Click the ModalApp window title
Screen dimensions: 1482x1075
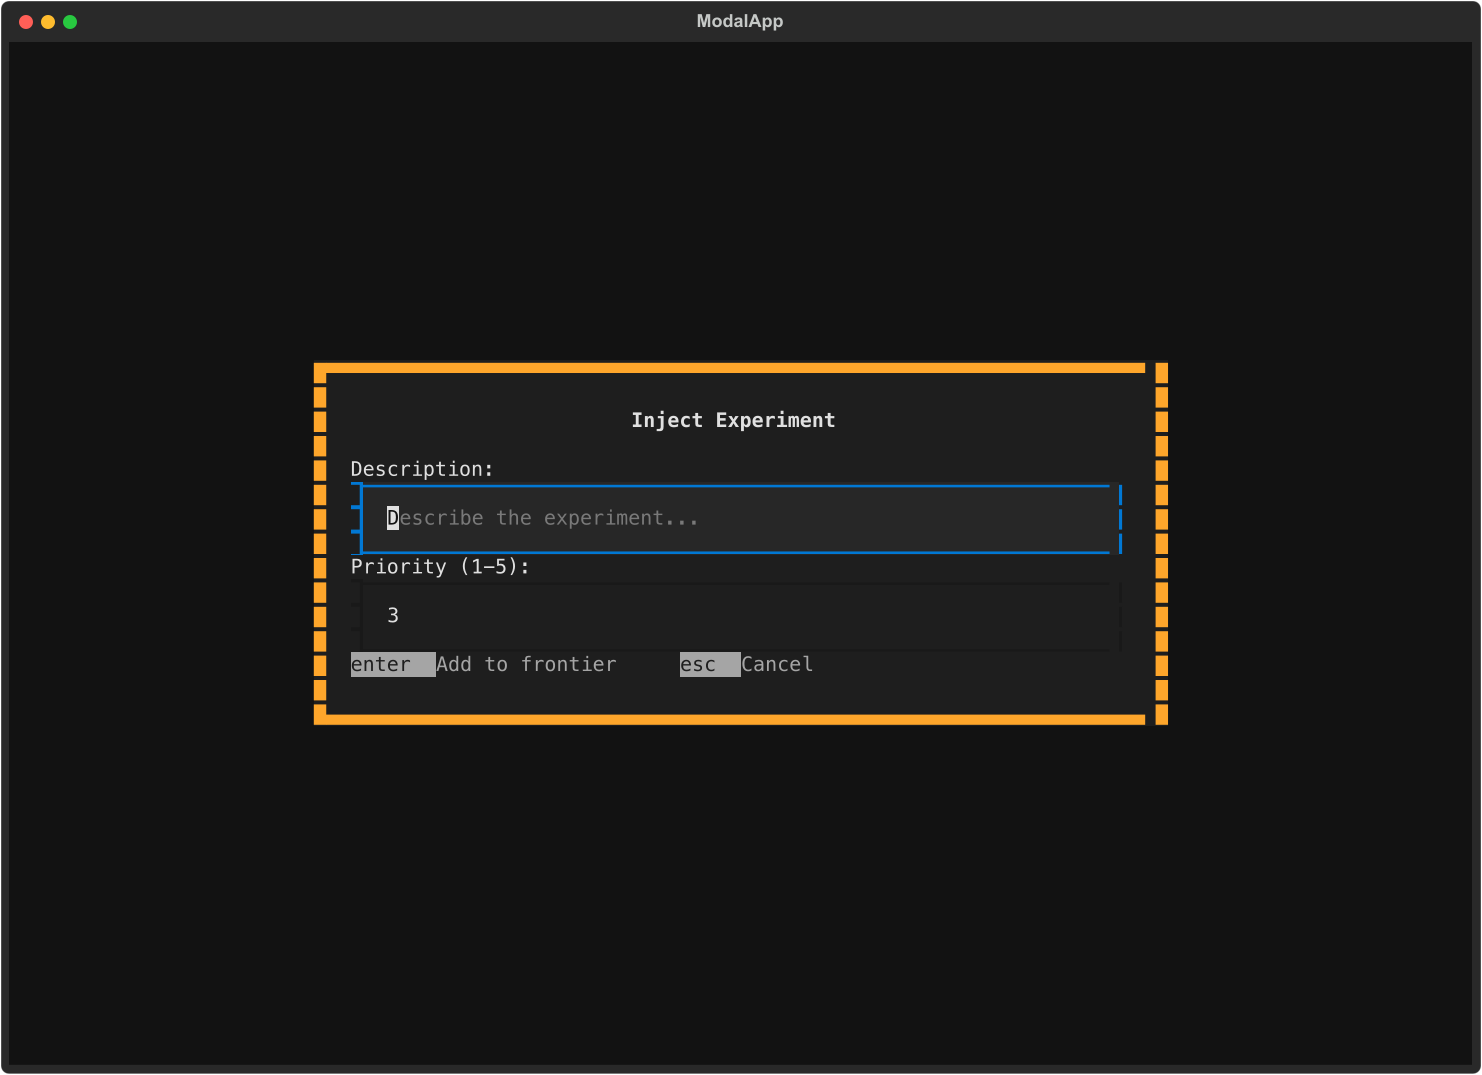pos(740,21)
